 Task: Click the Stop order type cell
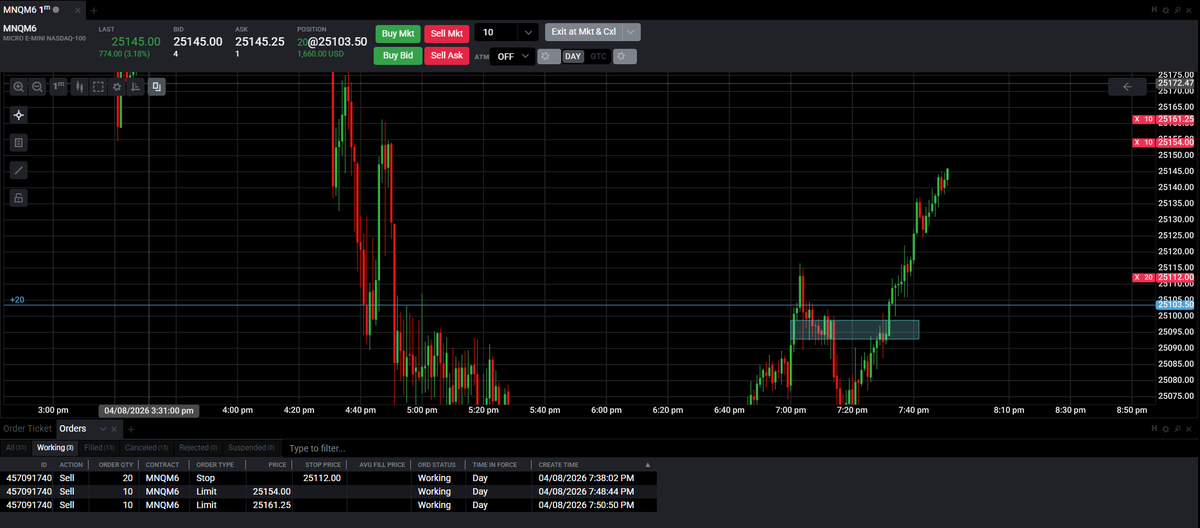pos(215,478)
